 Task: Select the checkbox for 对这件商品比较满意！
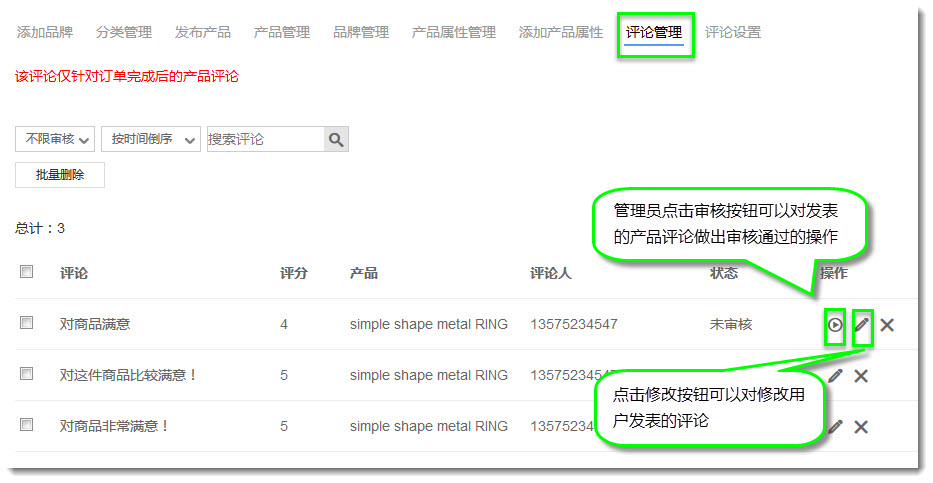27,374
